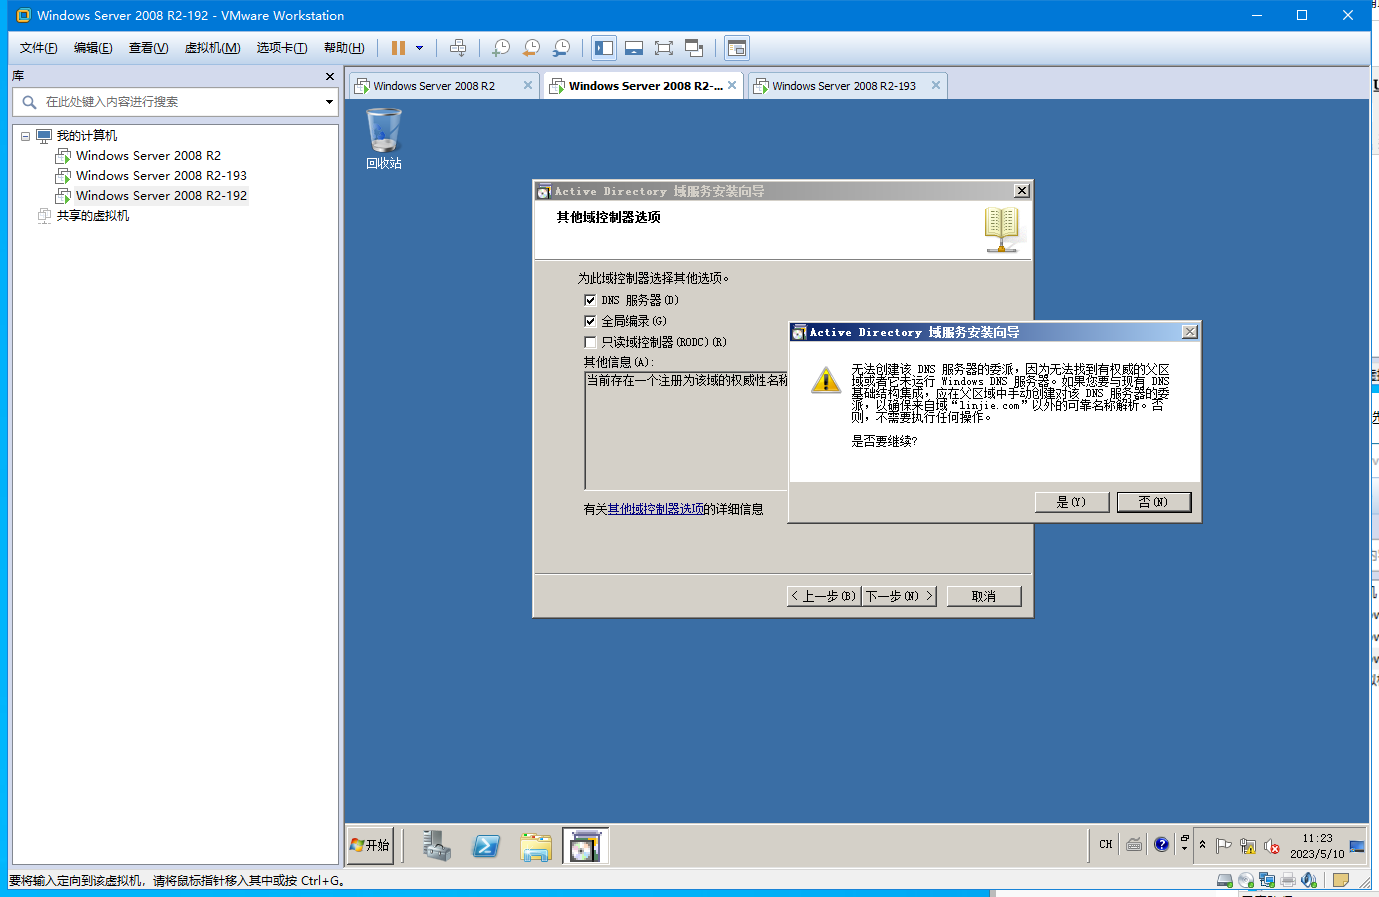This screenshot has height=897, width=1379.
Task: Click the 其他信息 text box
Action: click(x=686, y=431)
